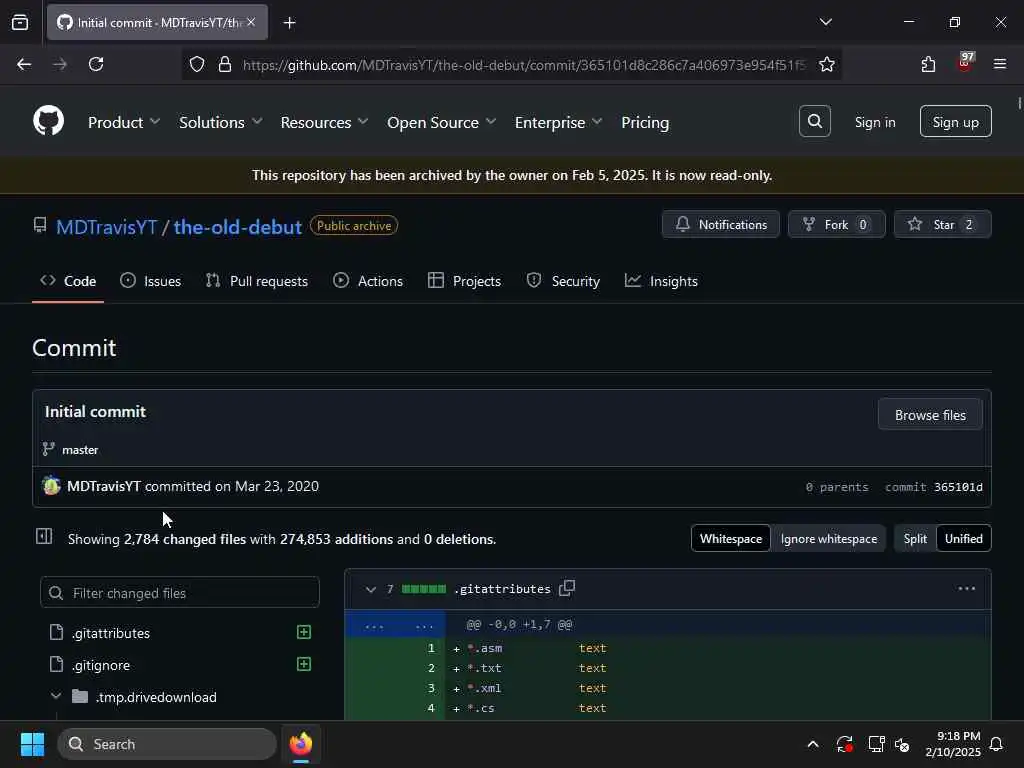This screenshot has width=1024, height=768.
Task: Expand the Enterprise dropdown menu
Action: (x=558, y=122)
